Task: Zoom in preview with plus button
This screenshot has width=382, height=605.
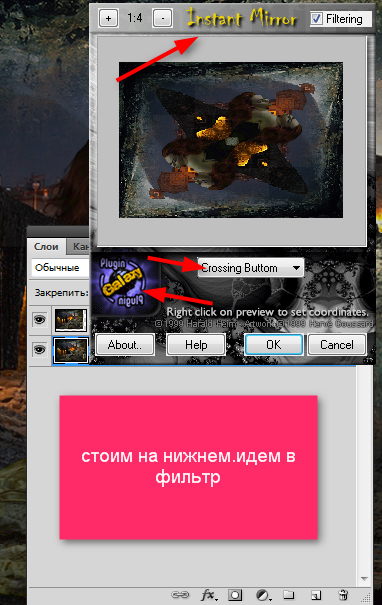Action: coord(108,19)
